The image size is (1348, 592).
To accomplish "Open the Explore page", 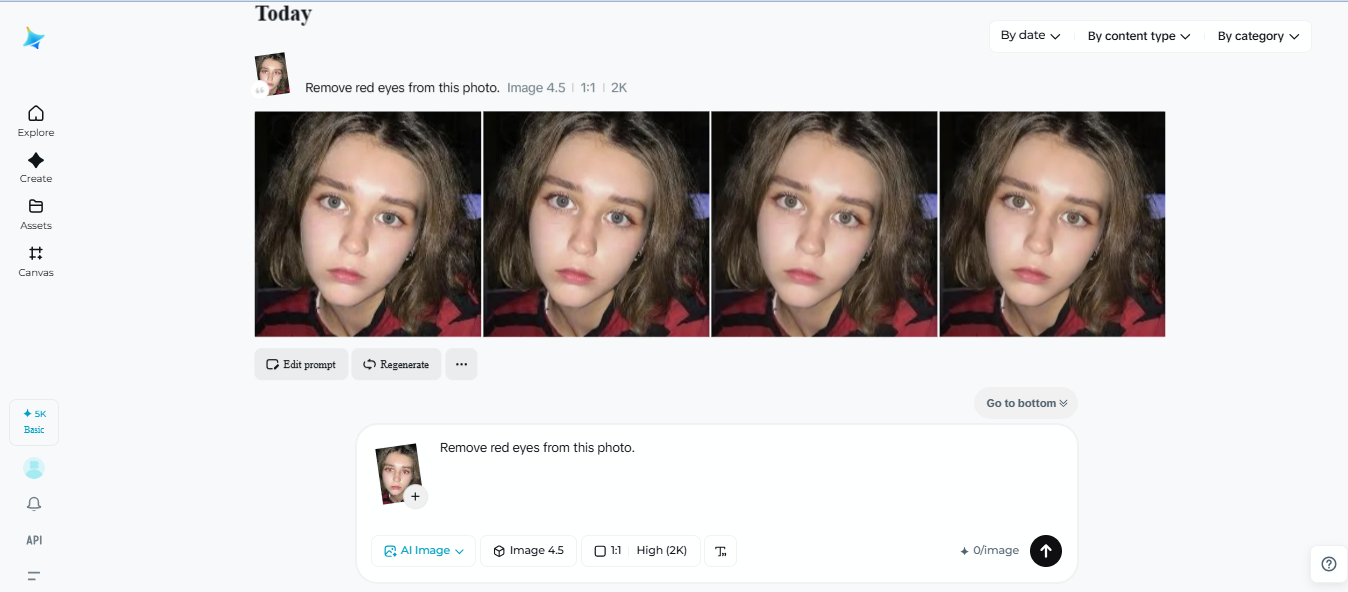I will (x=36, y=121).
